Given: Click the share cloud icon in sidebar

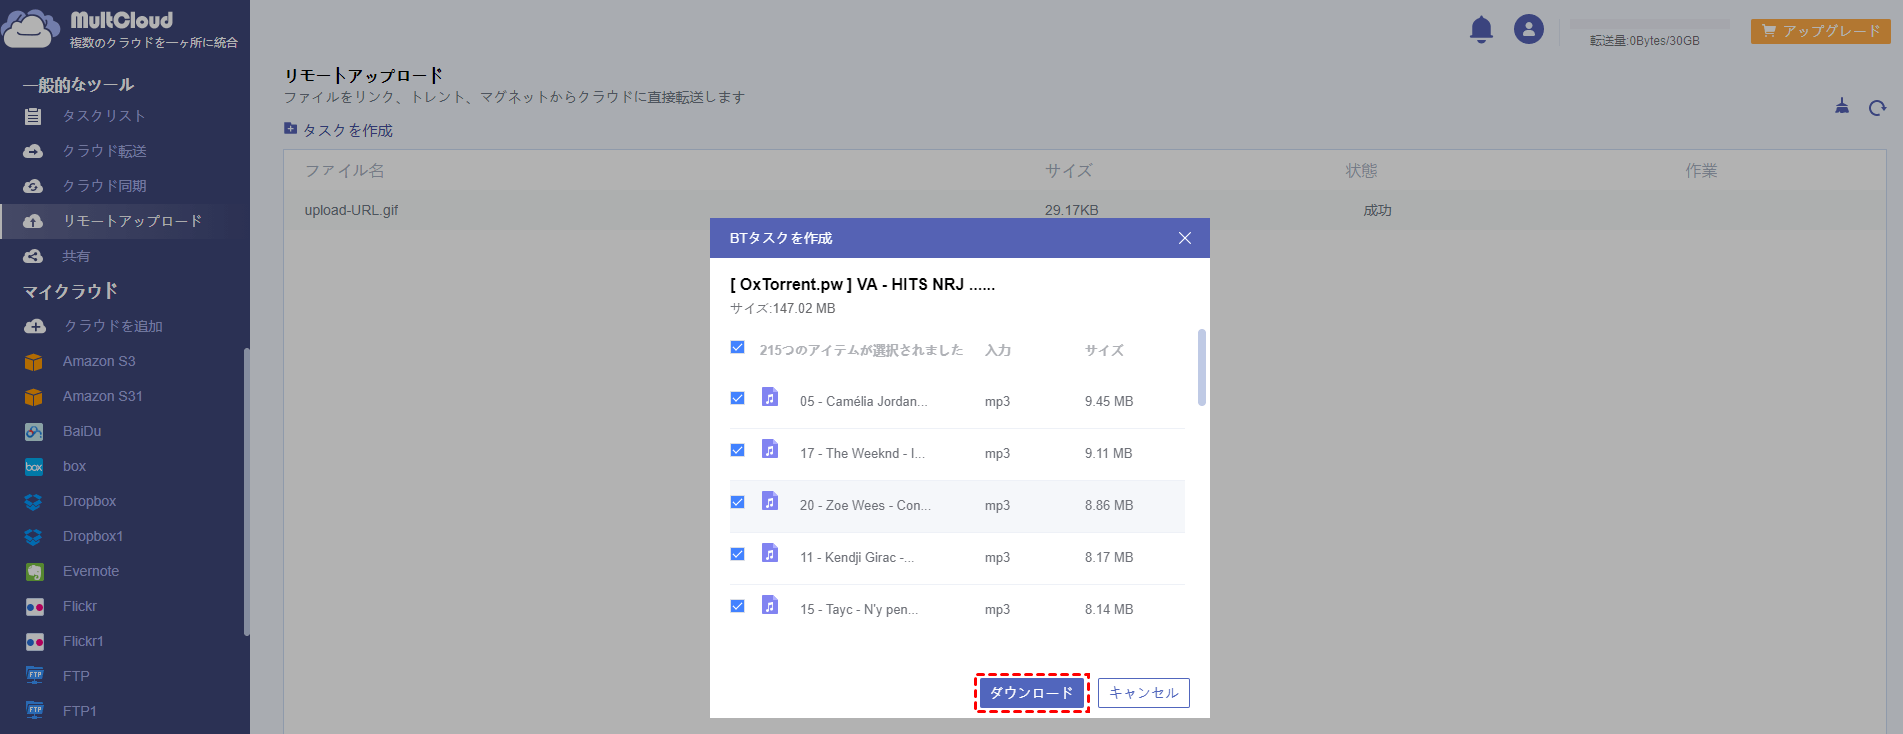Looking at the screenshot, I should click(x=33, y=256).
